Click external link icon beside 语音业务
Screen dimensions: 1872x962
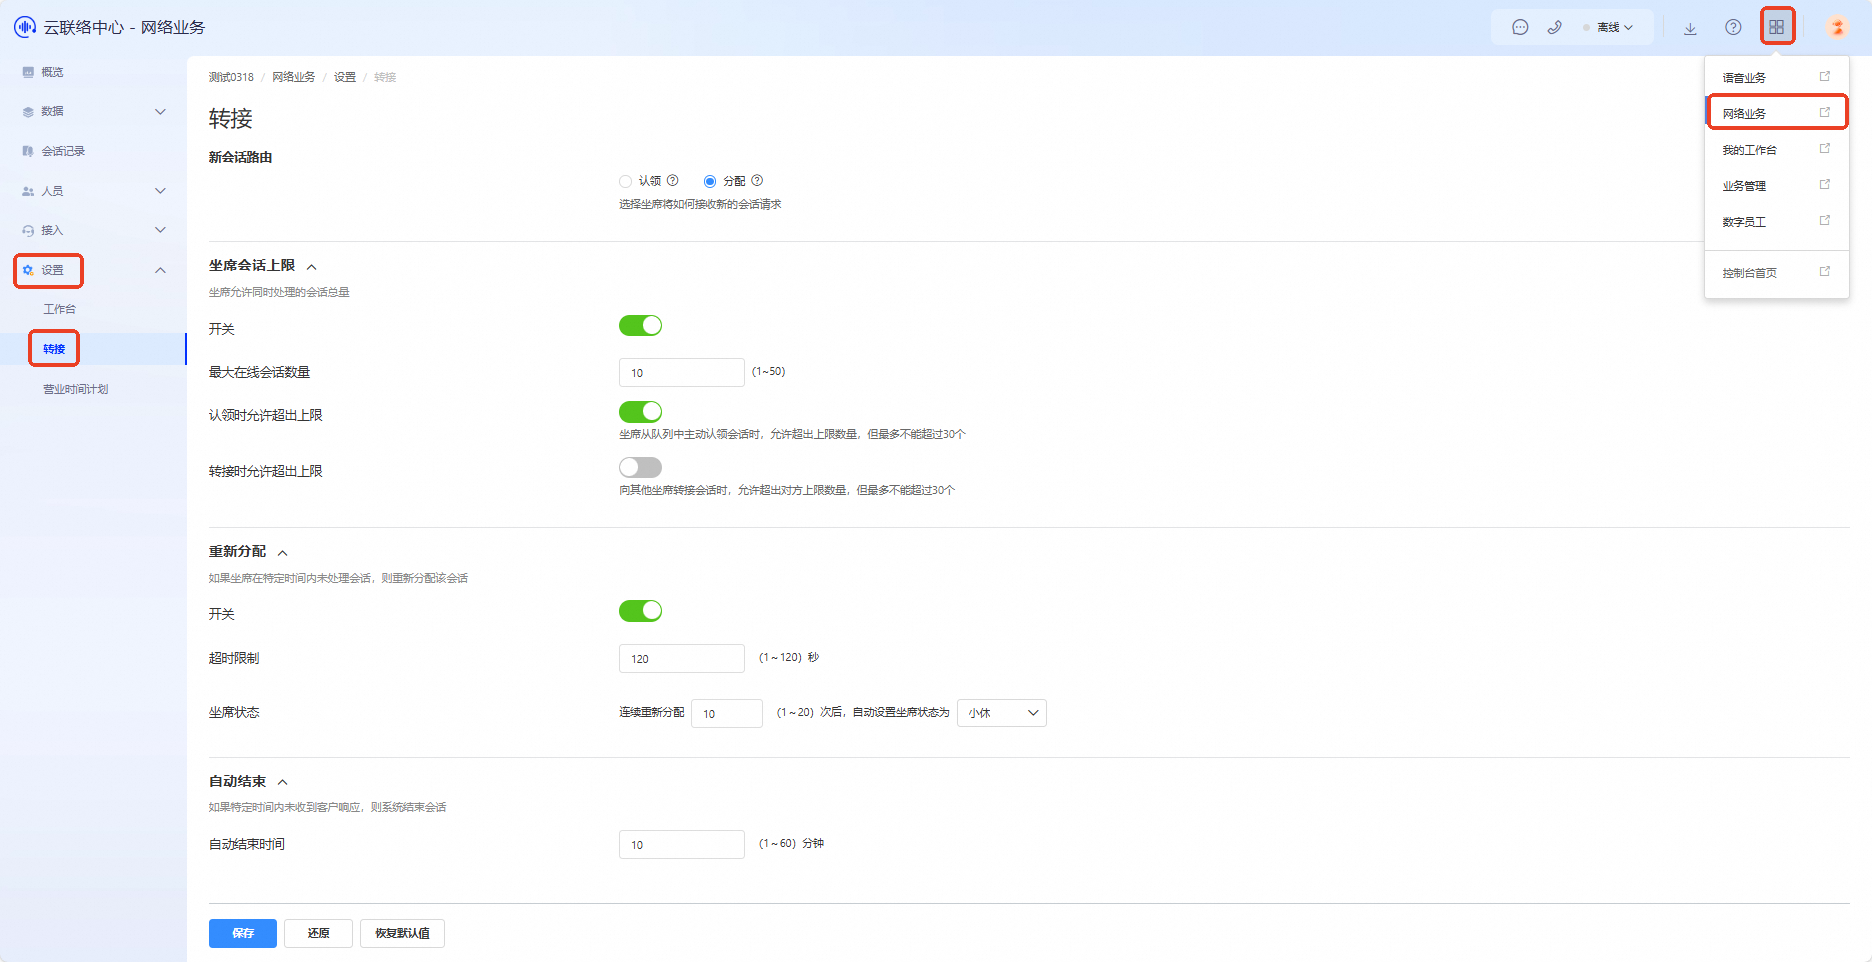pyautogui.click(x=1825, y=77)
